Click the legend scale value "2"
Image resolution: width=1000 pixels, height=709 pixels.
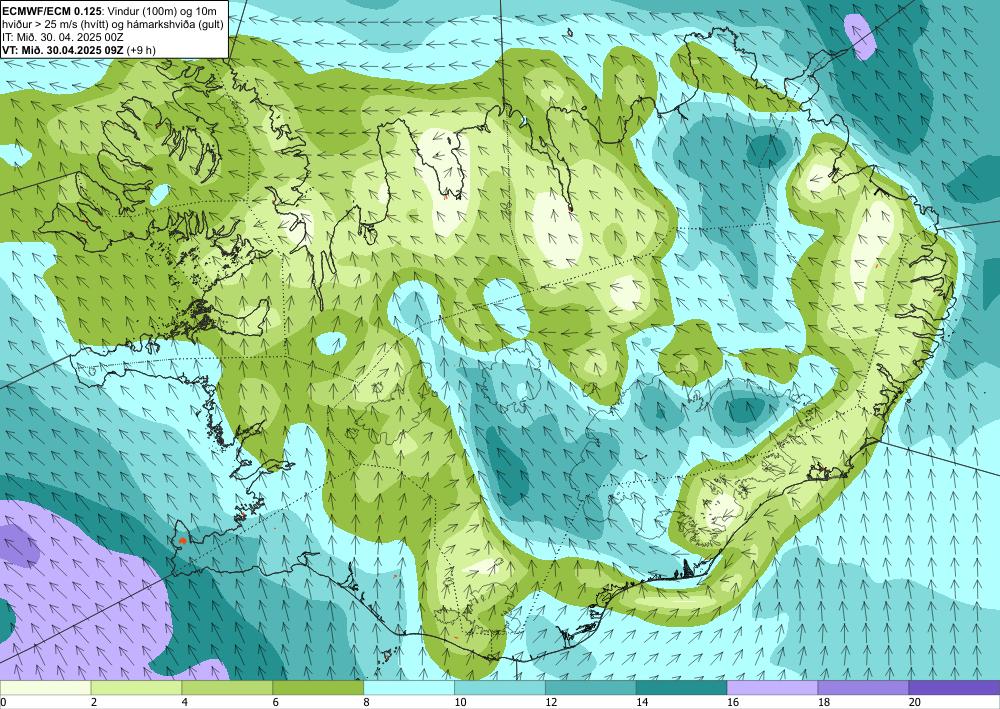pos(94,703)
